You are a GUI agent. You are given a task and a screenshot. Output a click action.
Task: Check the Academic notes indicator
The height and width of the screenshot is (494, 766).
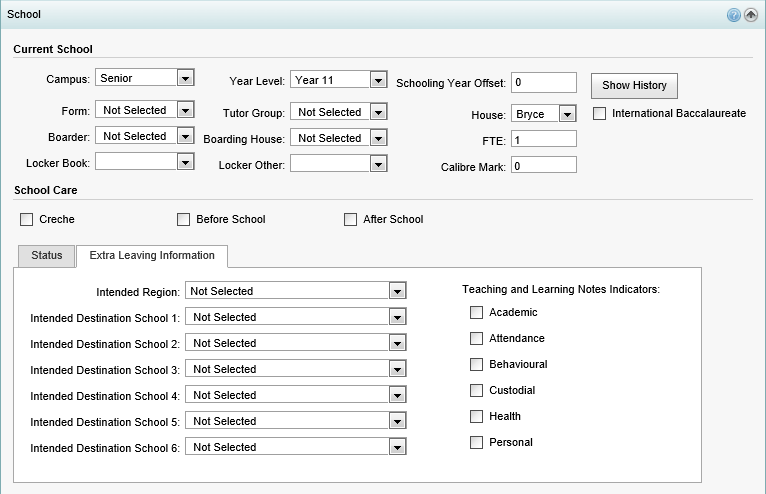coord(476,312)
